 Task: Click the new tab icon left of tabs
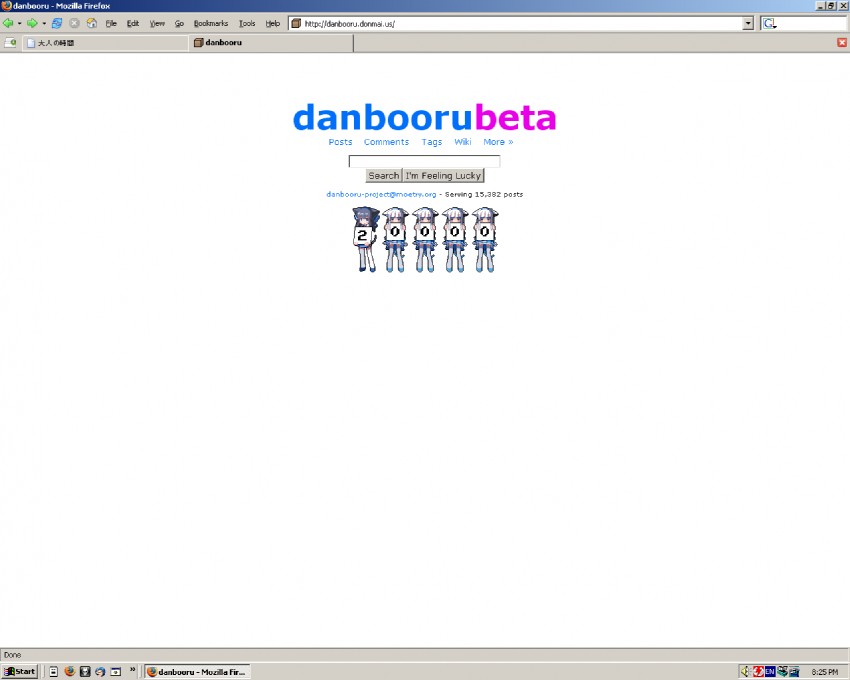point(10,42)
